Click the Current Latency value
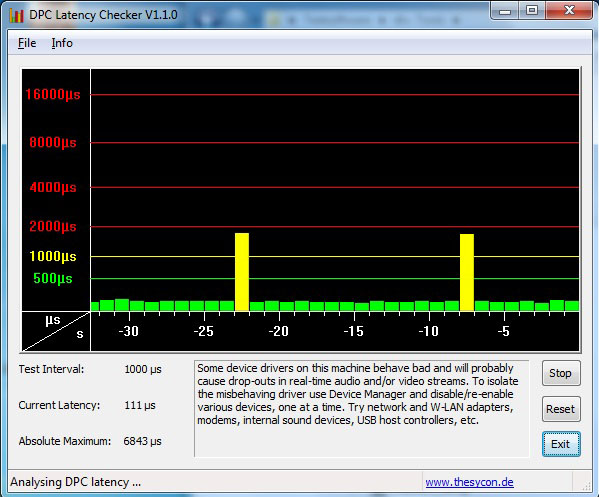Image resolution: width=599 pixels, height=497 pixels. pyautogui.click(x=140, y=405)
